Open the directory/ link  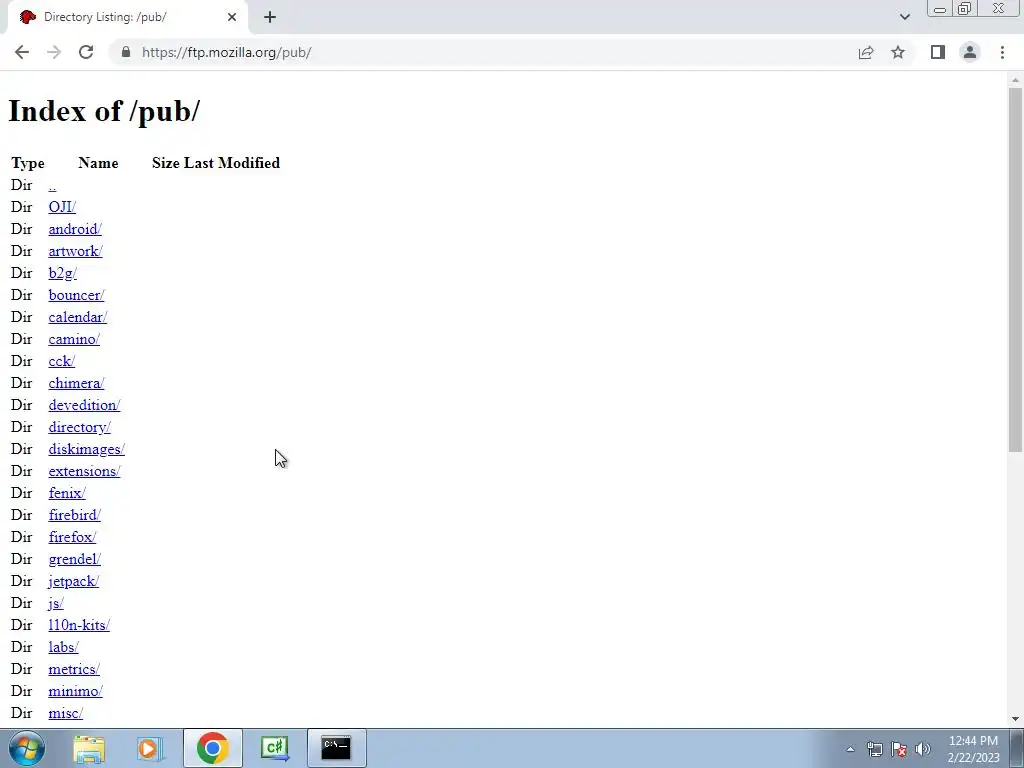coord(80,427)
